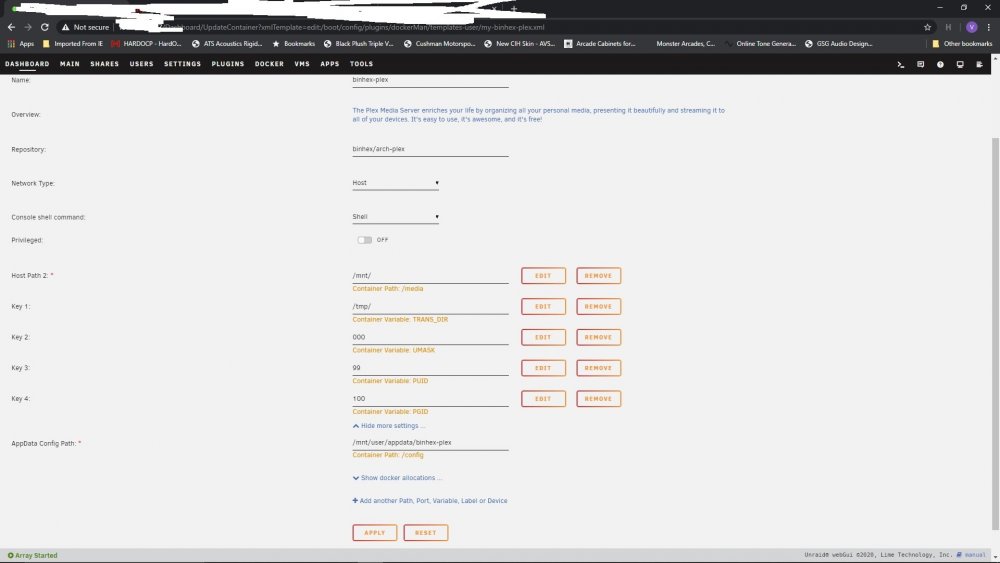This screenshot has height=563, width=1000.
Task: Open the Docker menu tab
Action: pyautogui.click(x=269, y=64)
